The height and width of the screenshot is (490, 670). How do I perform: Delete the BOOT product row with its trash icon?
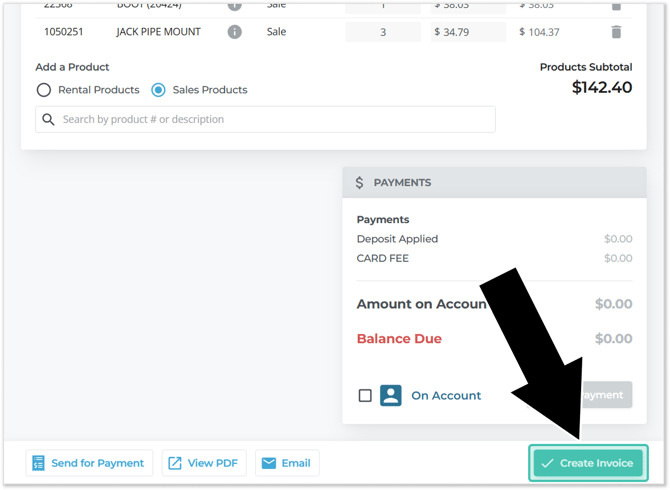click(616, 4)
